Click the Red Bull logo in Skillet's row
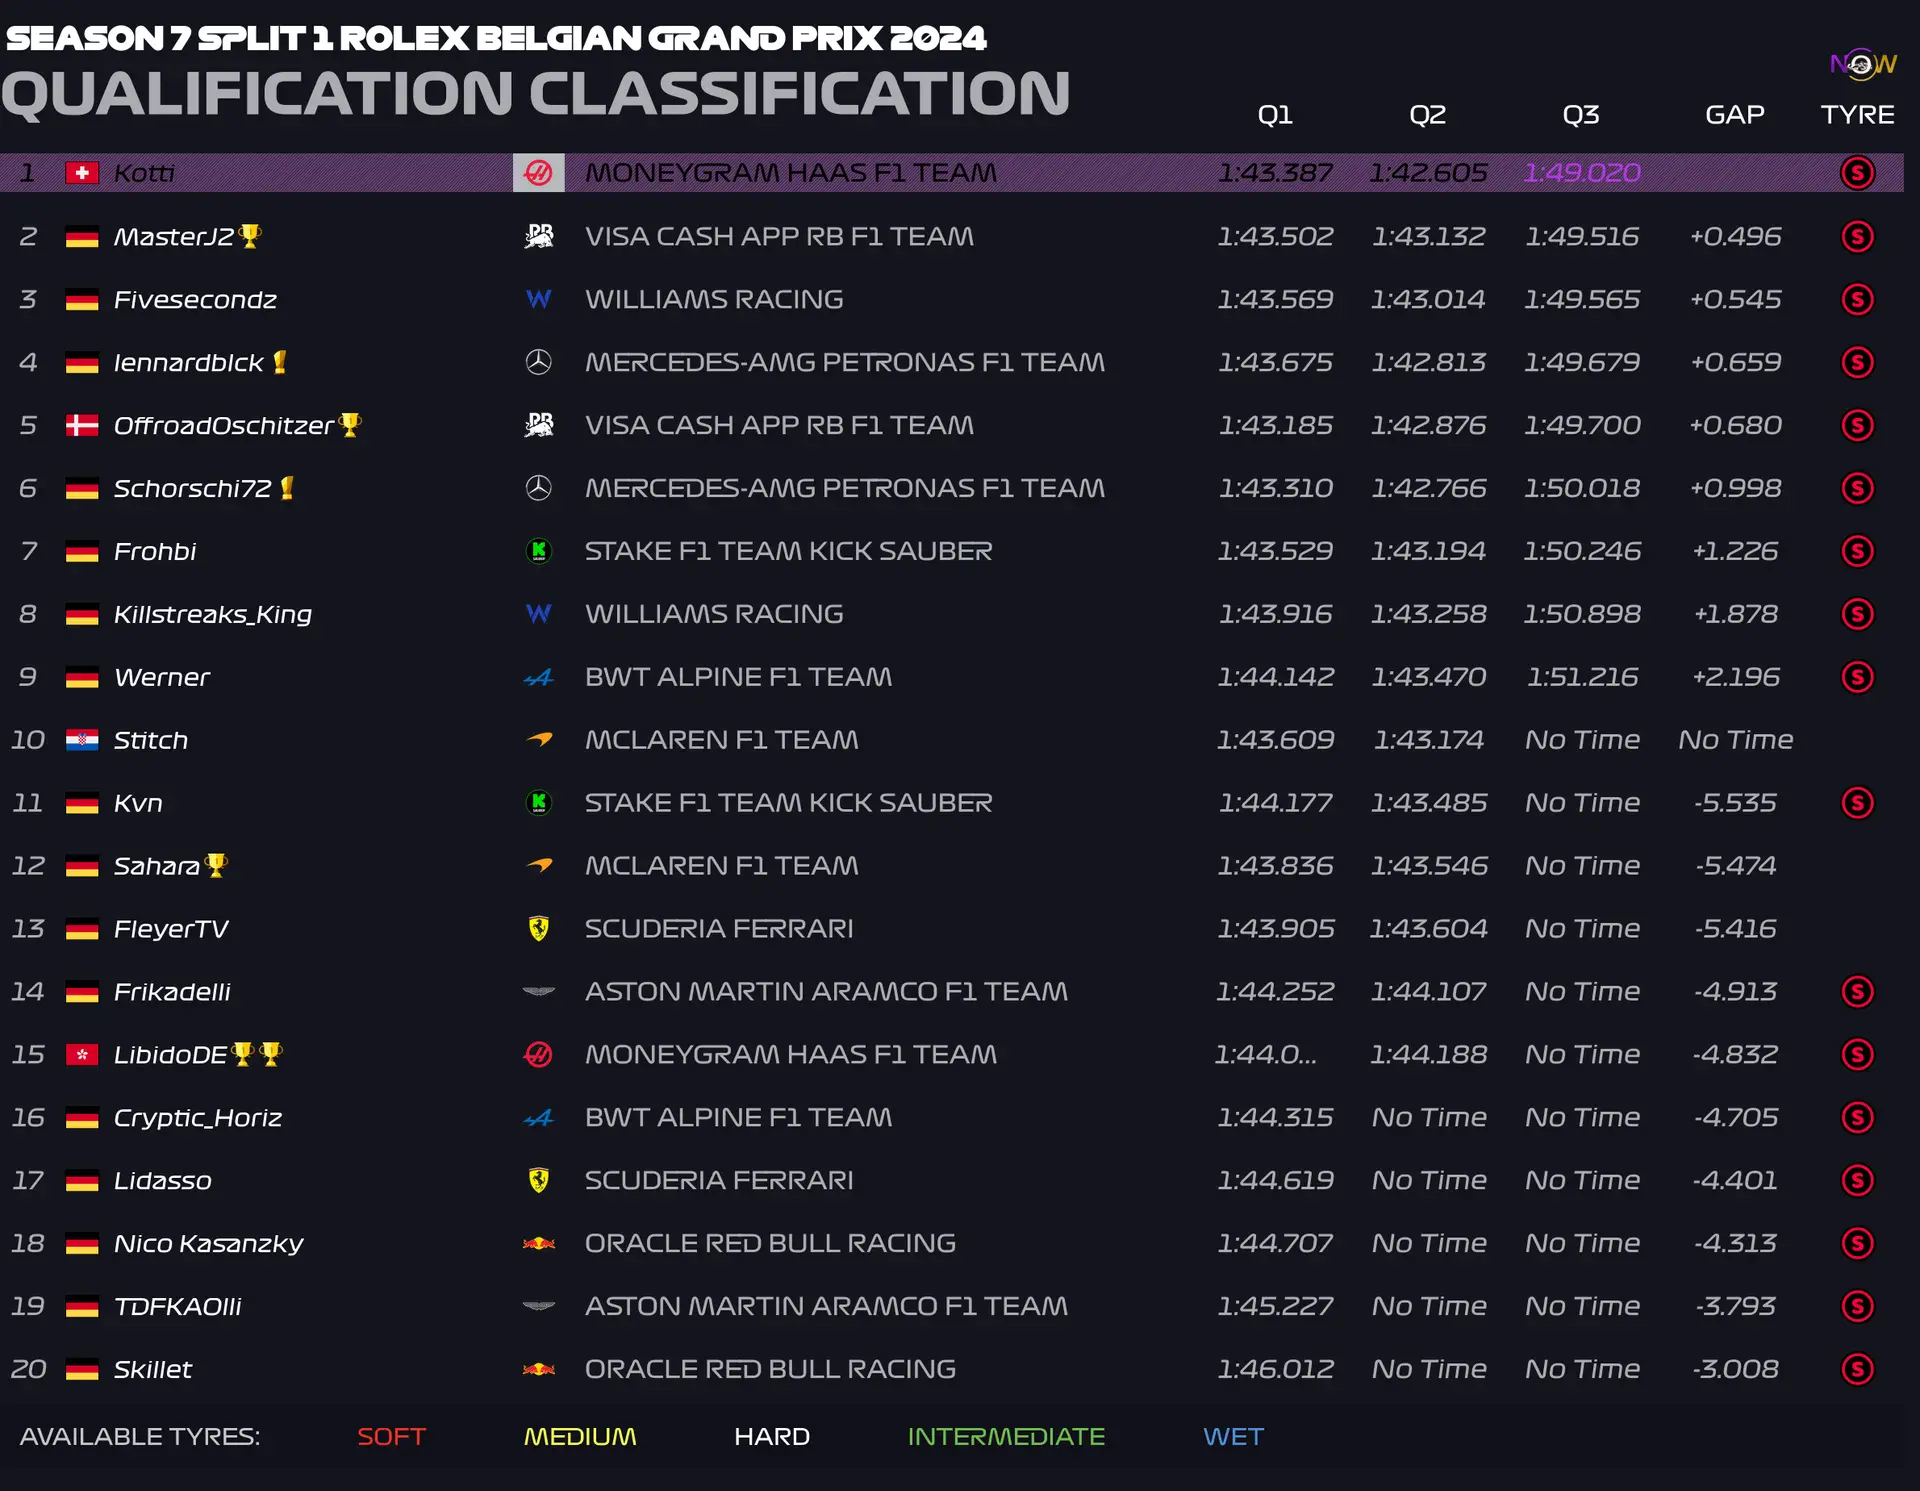This screenshot has height=1491, width=1920. pyautogui.click(x=538, y=1369)
